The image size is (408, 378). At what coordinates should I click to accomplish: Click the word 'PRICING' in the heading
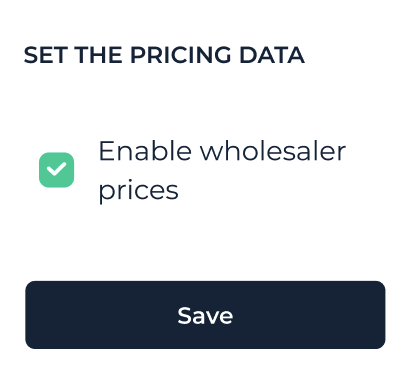click(x=180, y=55)
